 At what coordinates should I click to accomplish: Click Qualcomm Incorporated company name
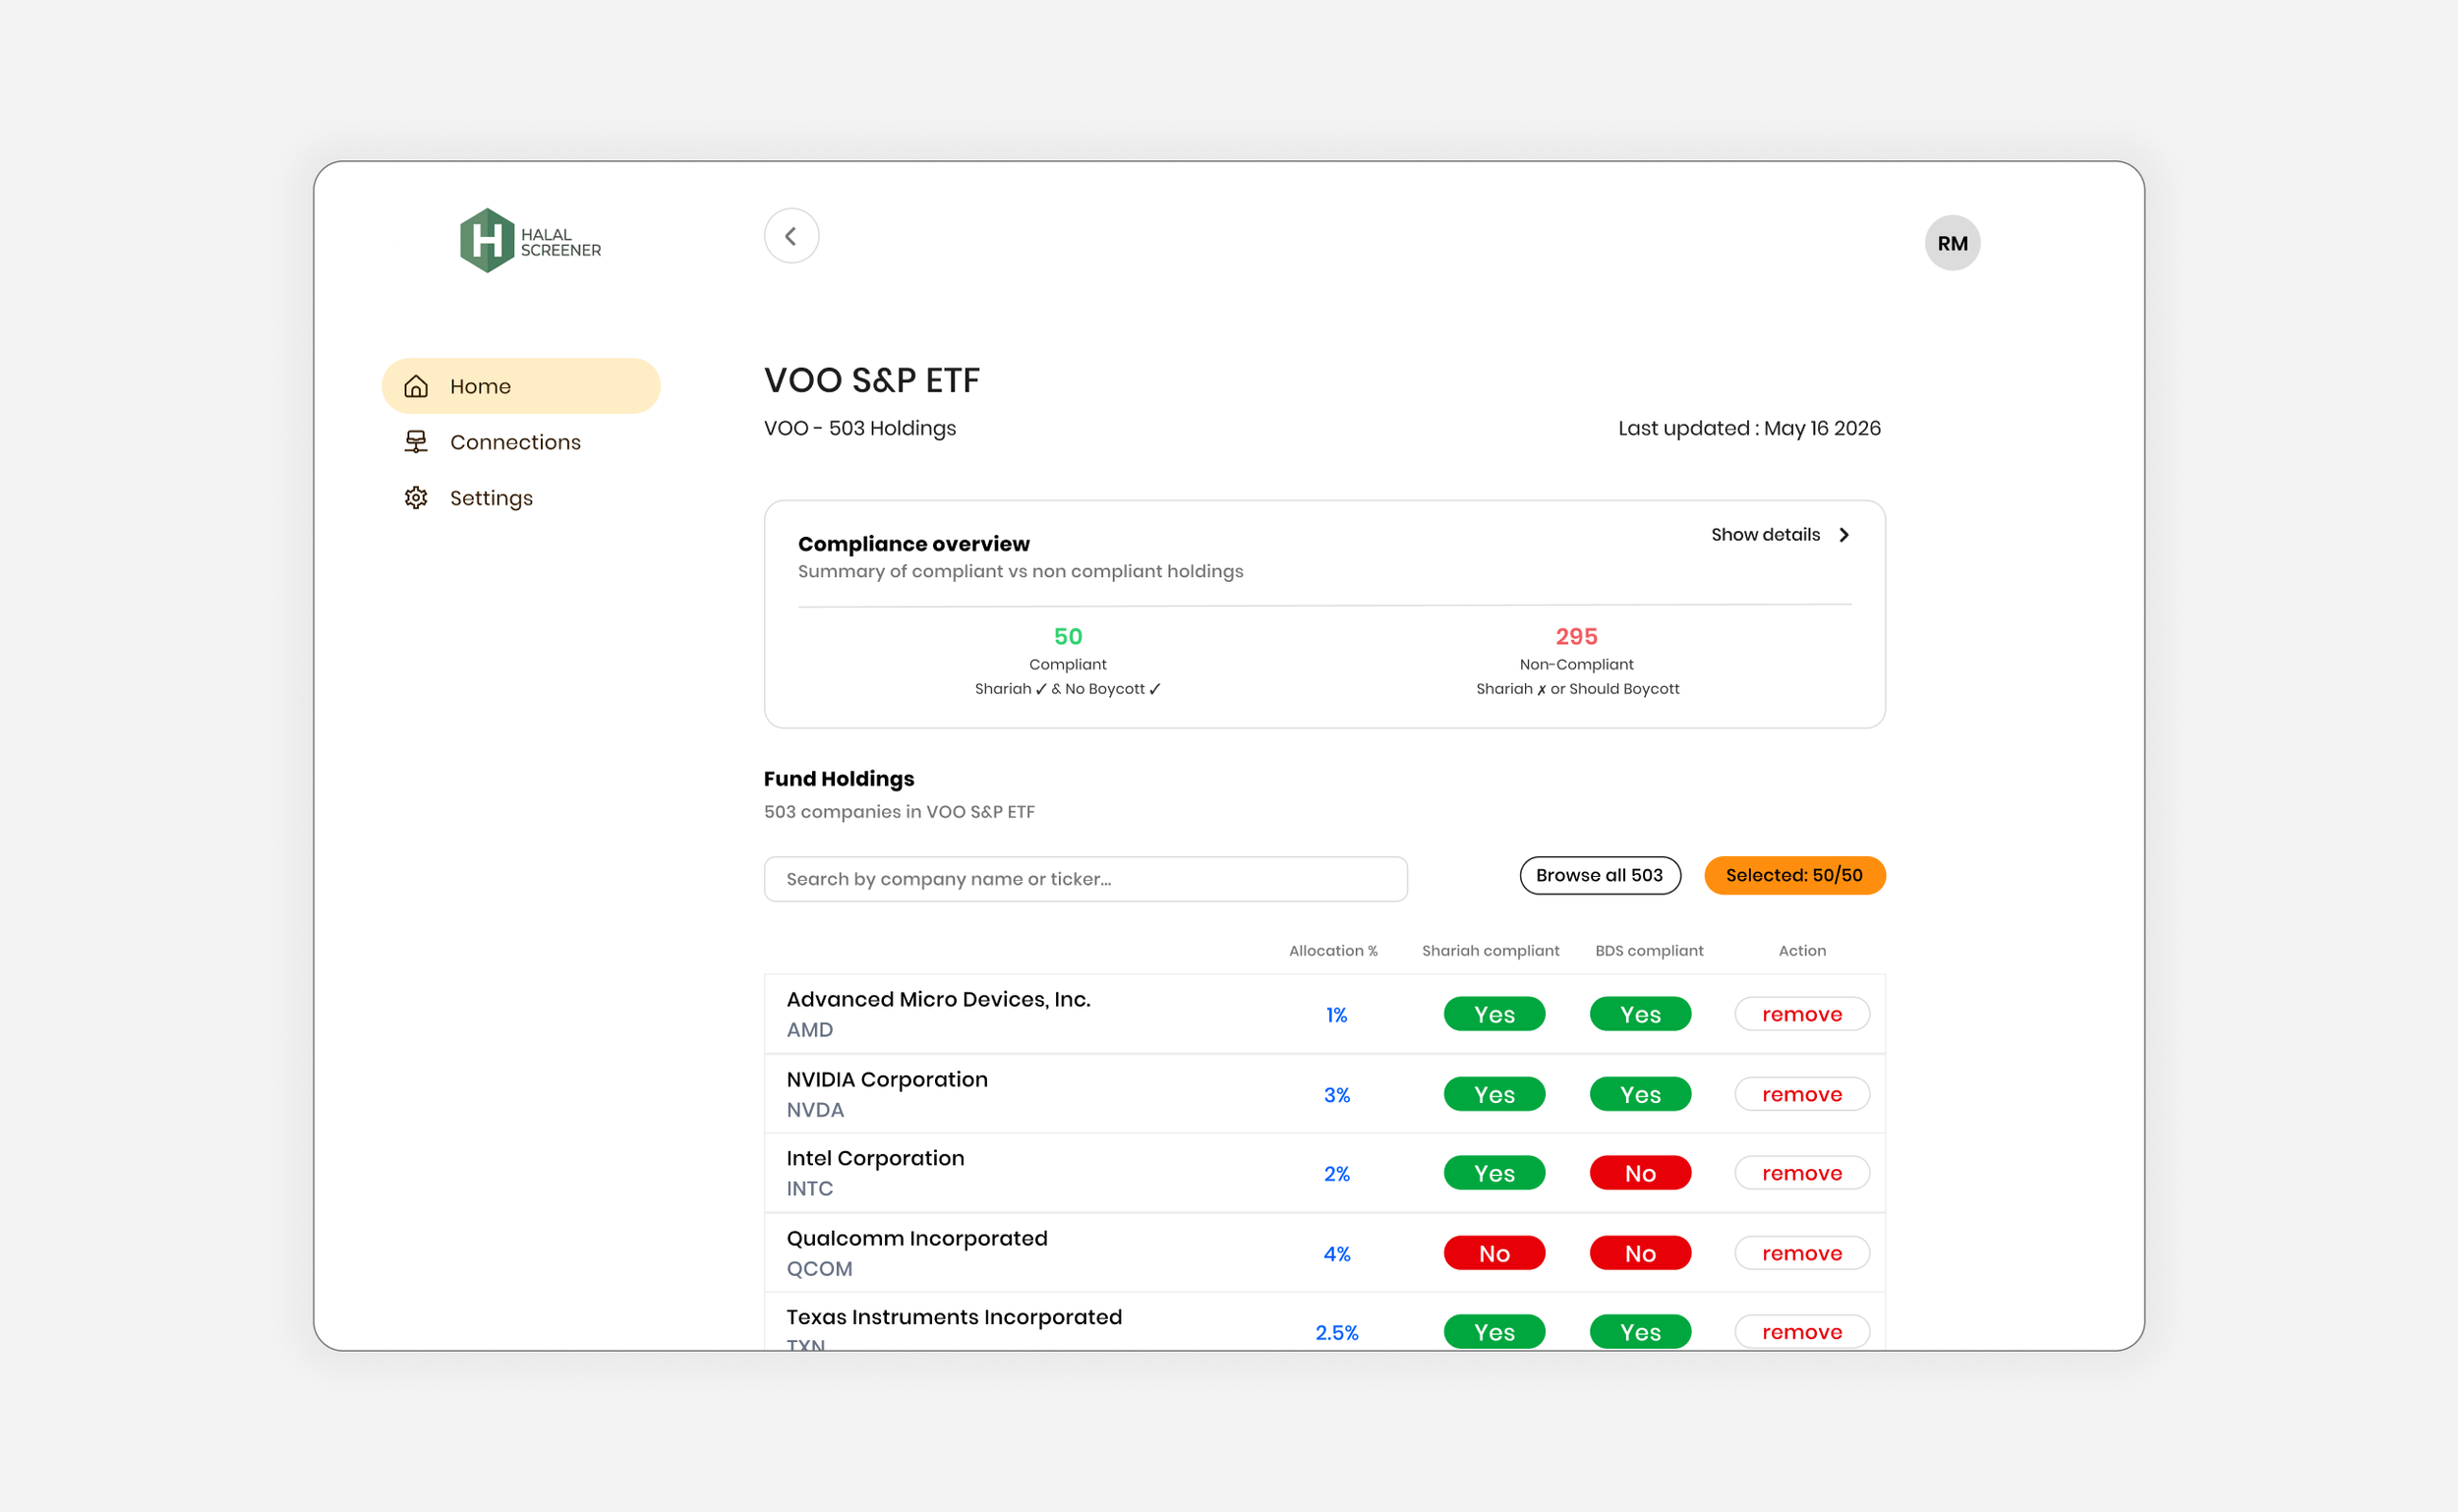(917, 1238)
